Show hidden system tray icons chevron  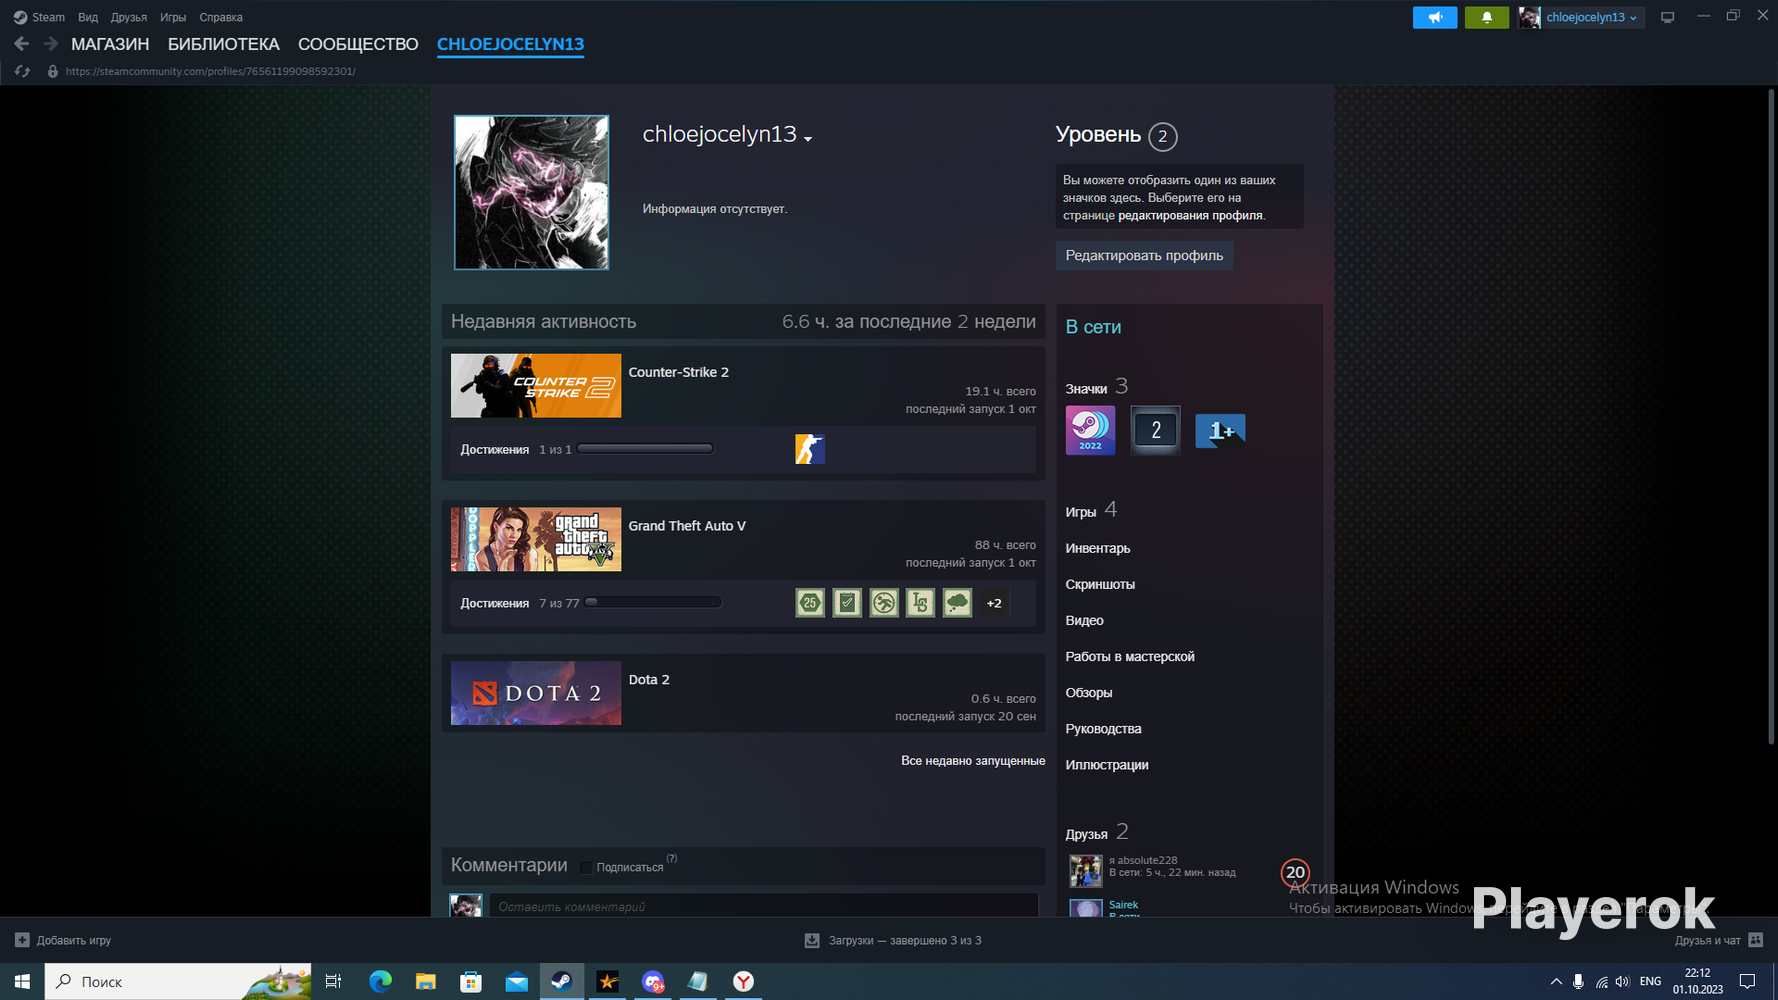[1556, 981]
